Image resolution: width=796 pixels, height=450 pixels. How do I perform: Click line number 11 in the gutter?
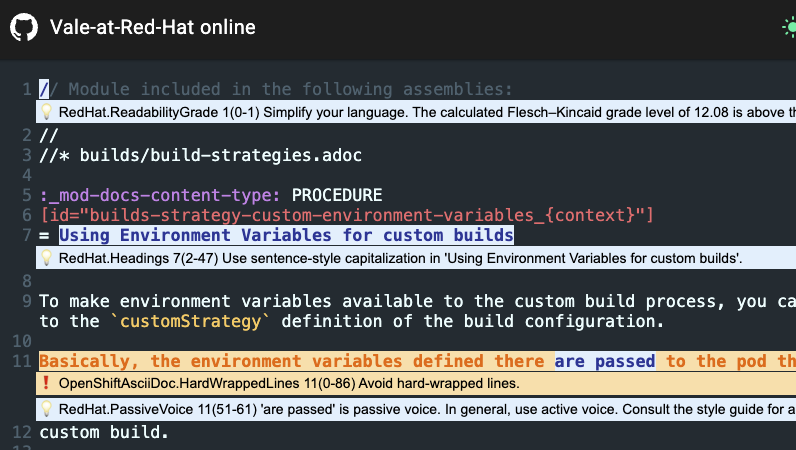[x=22, y=361]
